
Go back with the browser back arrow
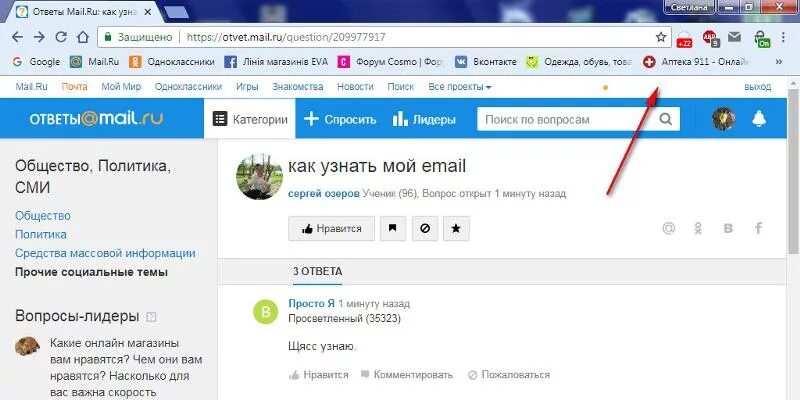click(17, 37)
